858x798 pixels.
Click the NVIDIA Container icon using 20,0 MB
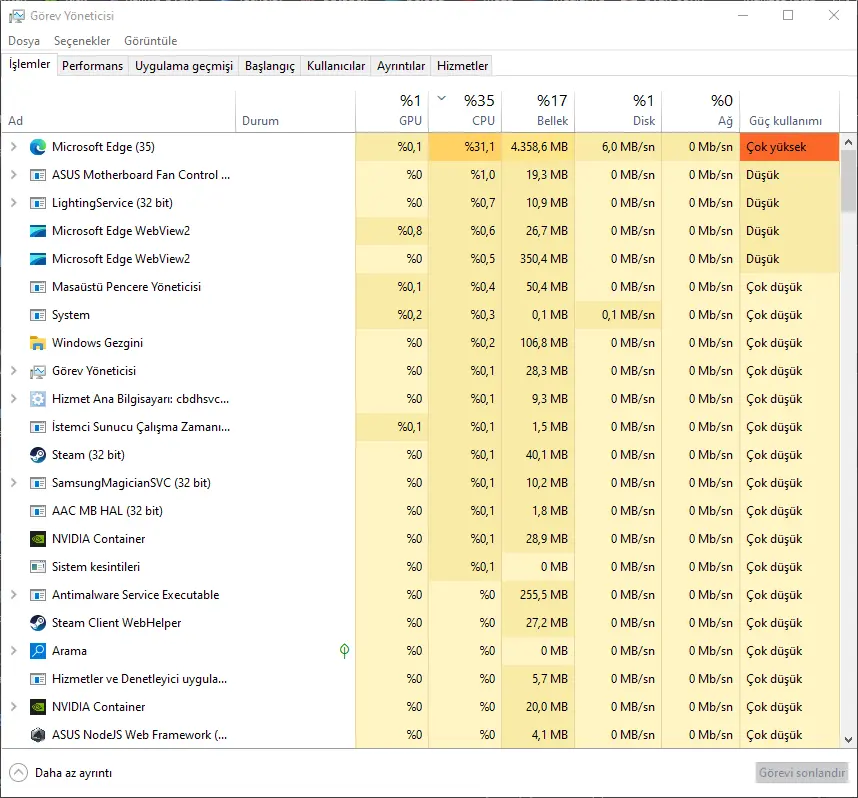pyautogui.click(x=38, y=707)
